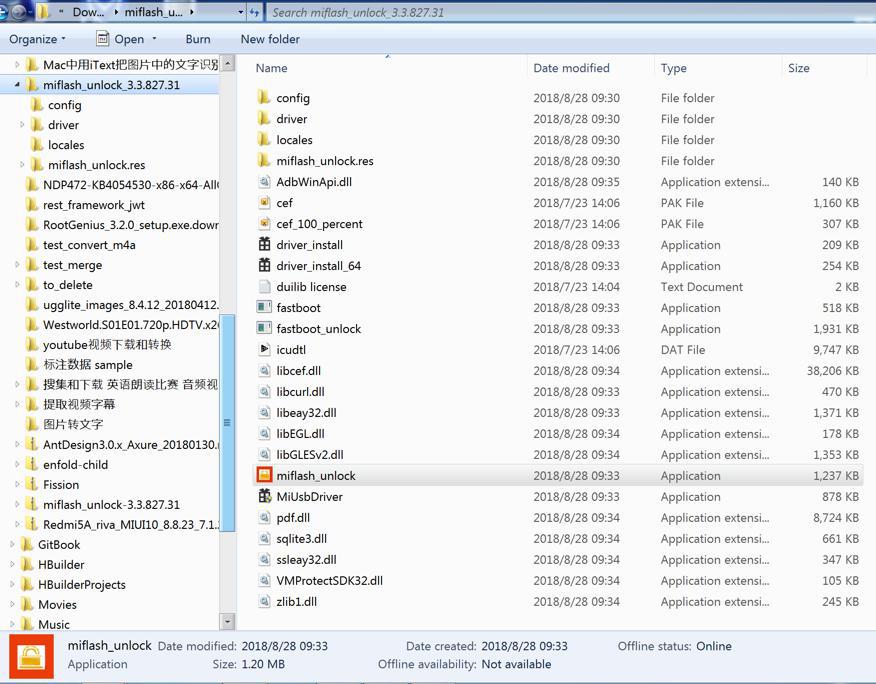876x684 pixels.
Task: Click the fastboot application icon
Action: (264, 307)
